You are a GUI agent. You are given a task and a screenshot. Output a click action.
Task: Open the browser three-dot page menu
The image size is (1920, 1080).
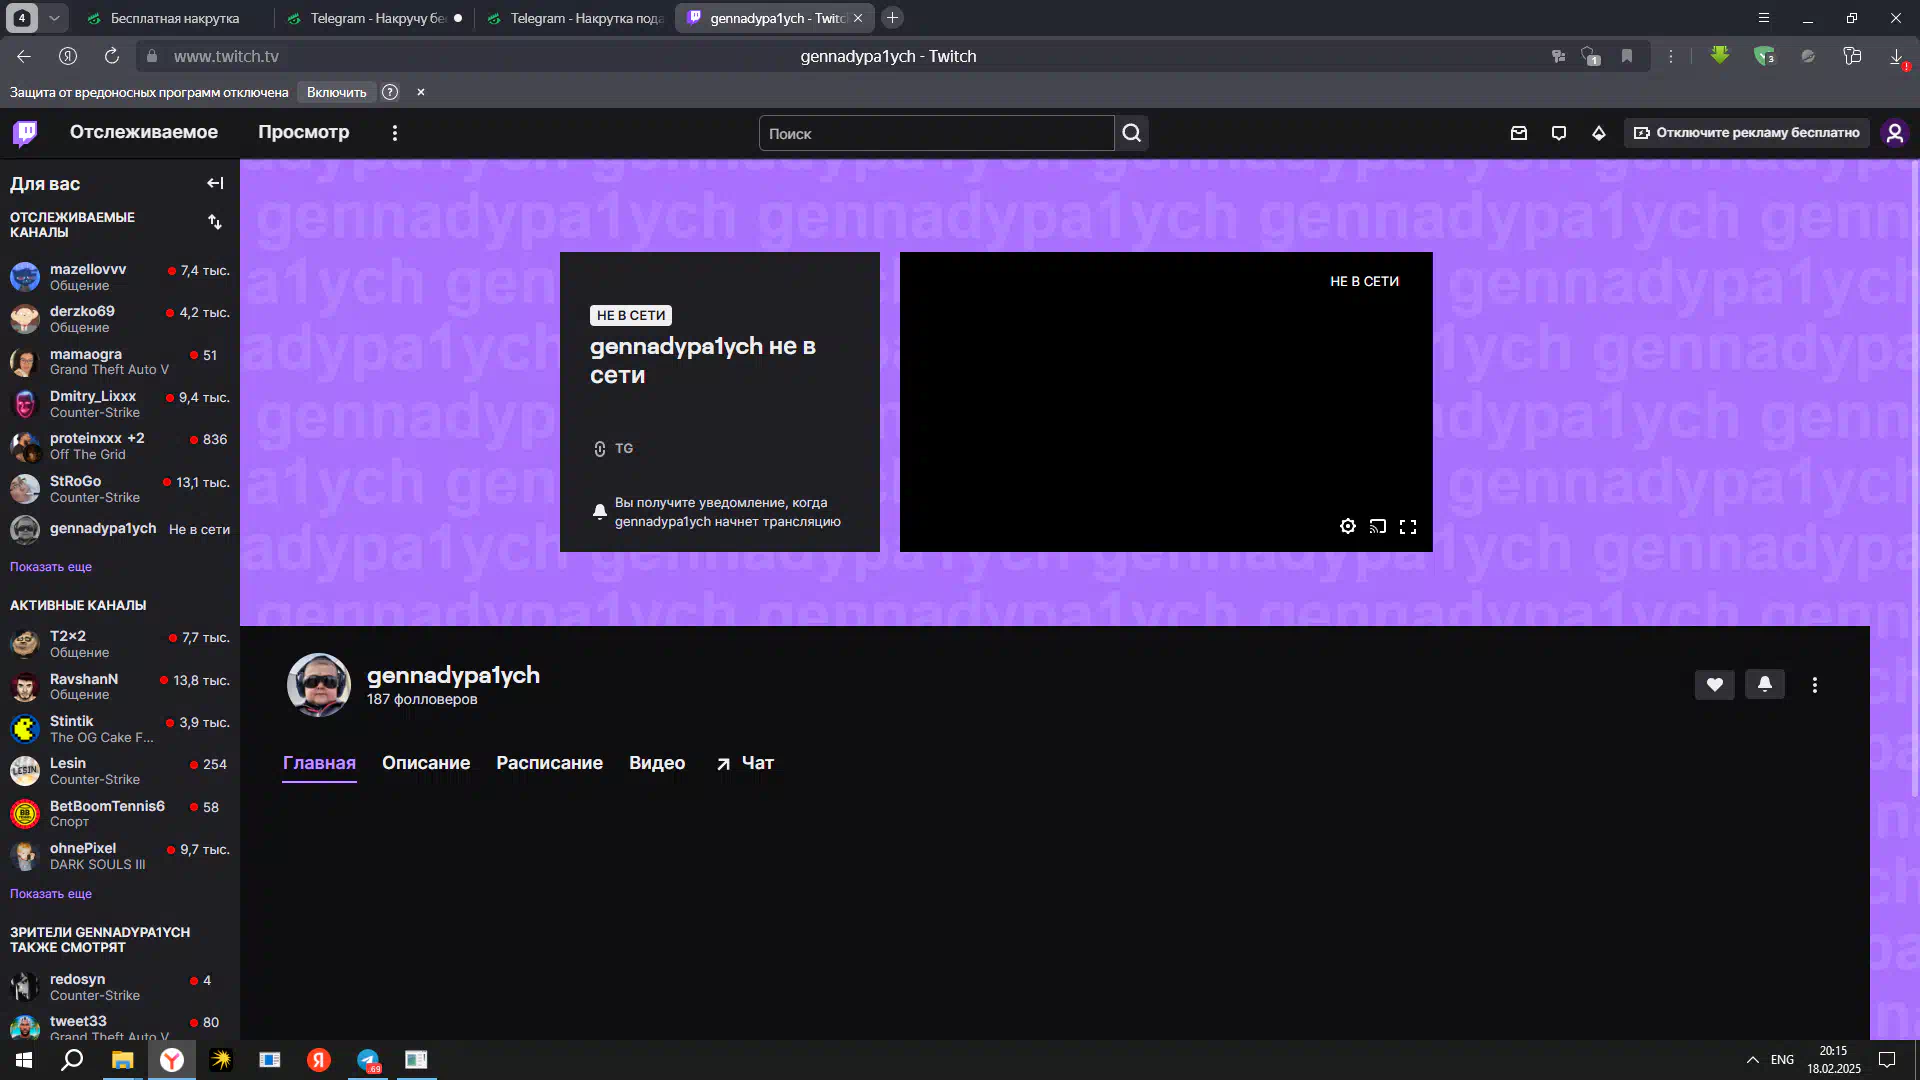pyautogui.click(x=1670, y=56)
